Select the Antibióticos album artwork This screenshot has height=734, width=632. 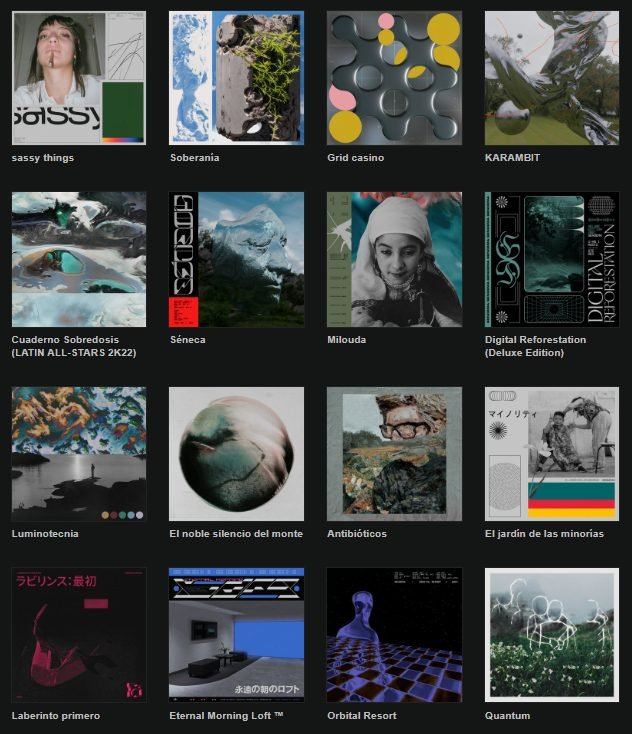(x=394, y=454)
